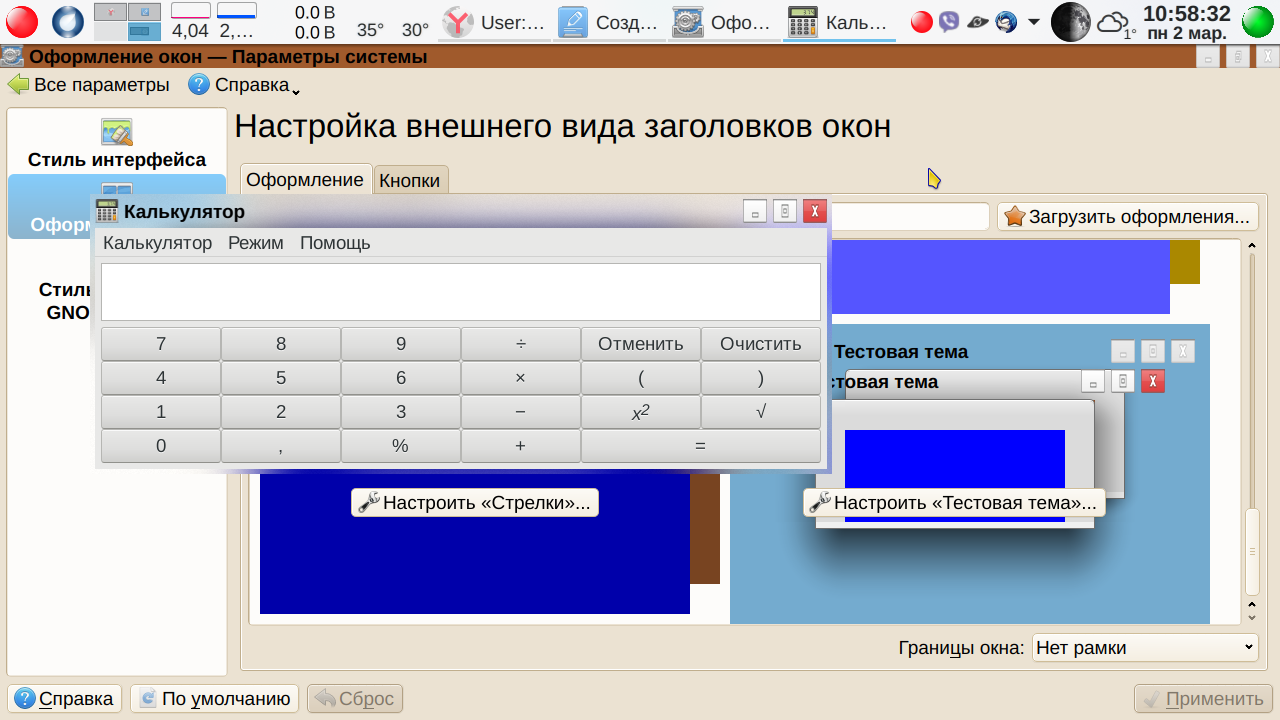Image resolution: width=1280 pixels, height=720 pixels.
Task: Click the theme list scrollbar handle
Action: click(1250, 552)
